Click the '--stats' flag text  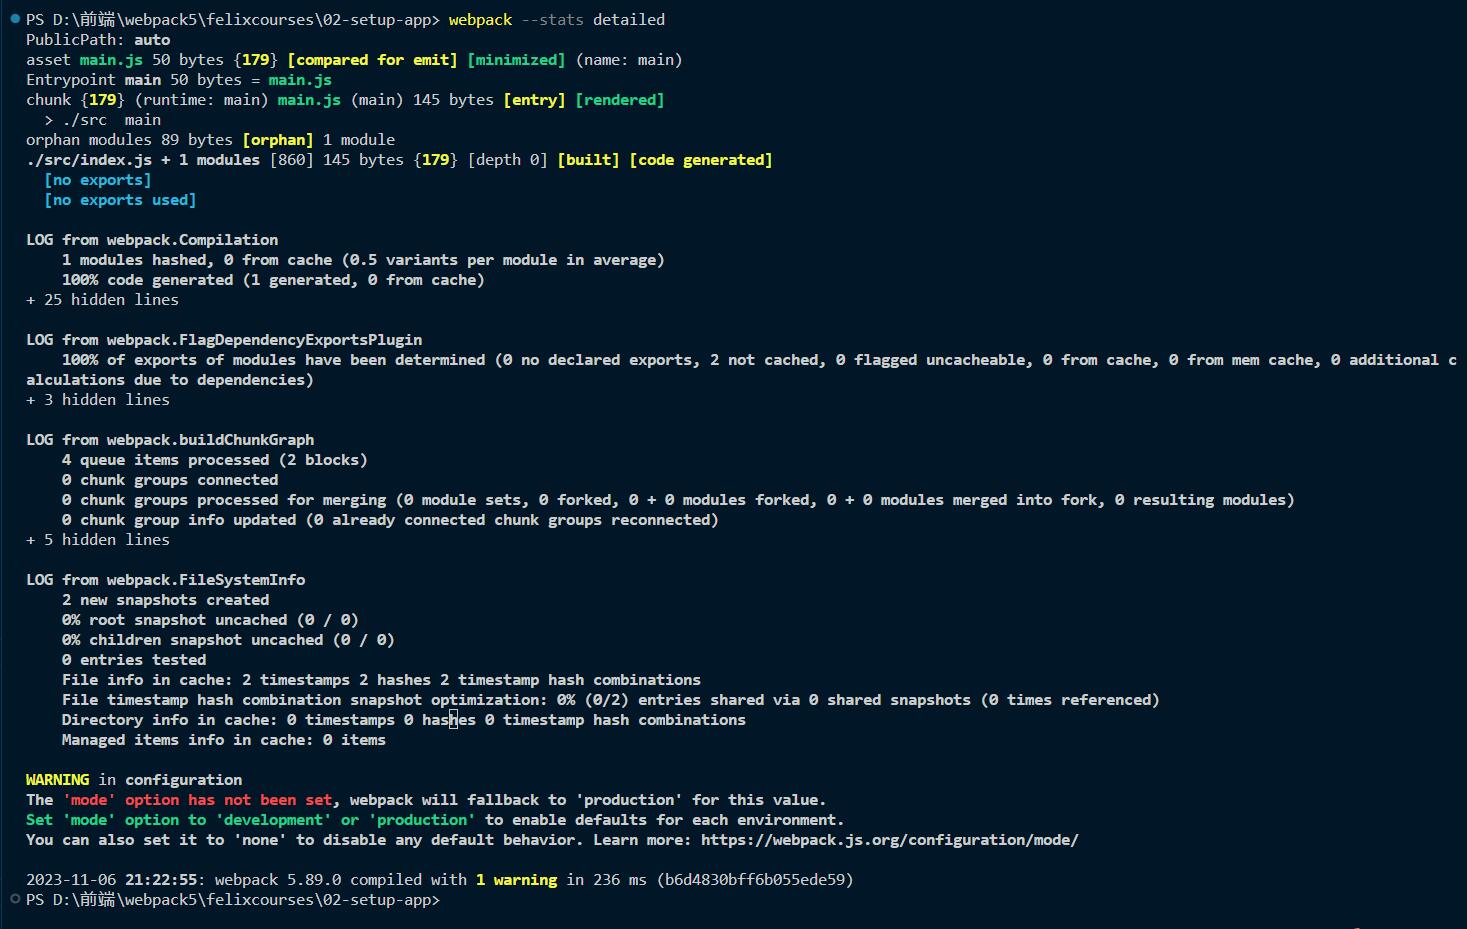(x=552, y=20)
